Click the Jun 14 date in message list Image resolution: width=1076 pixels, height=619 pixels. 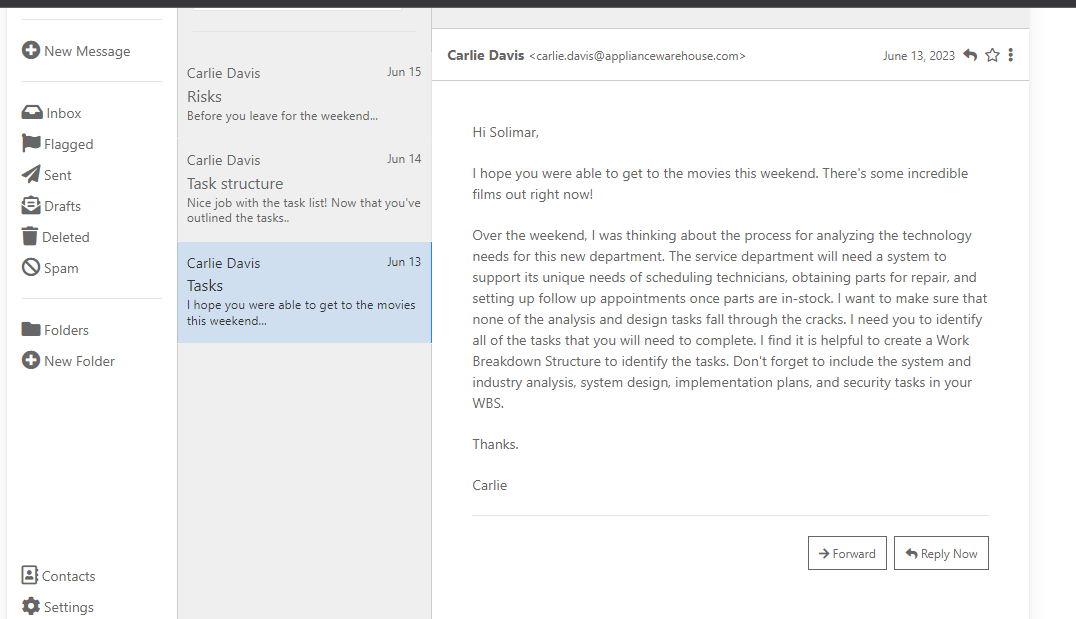tap(404, 159)
